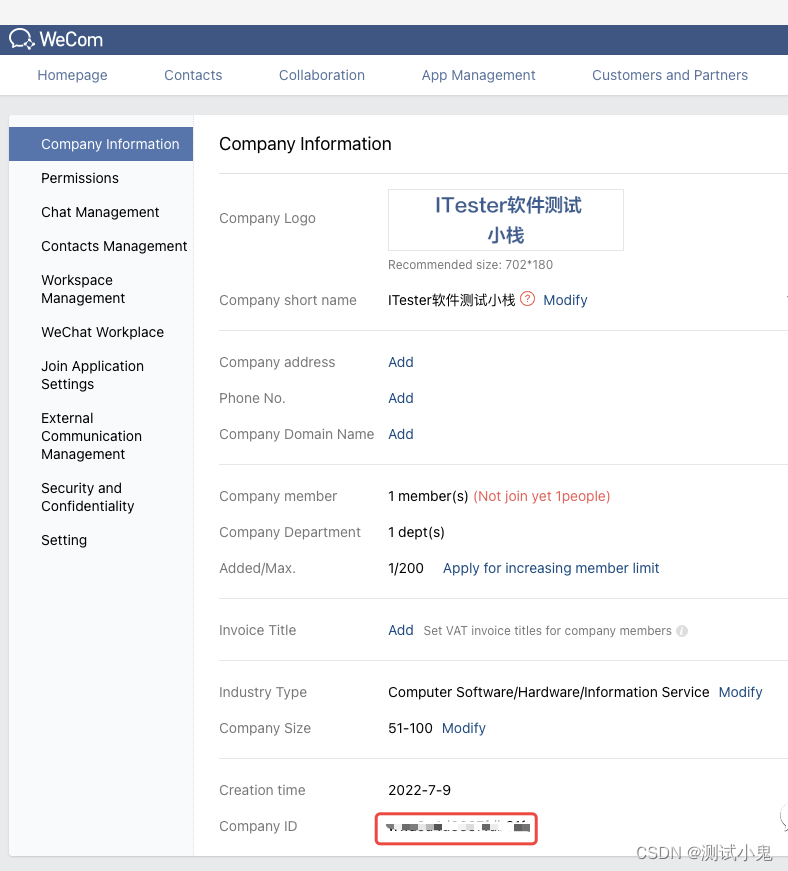Screen dimensions: 788x871
Task: Select Security and Confidentiality
Action: point(87,497)
